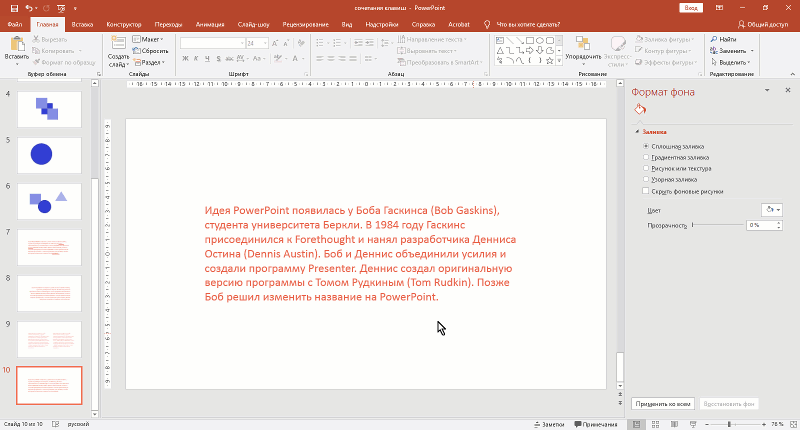Select Узорная заливка radio button
This screenshot has height=430, width=800.
646,180
